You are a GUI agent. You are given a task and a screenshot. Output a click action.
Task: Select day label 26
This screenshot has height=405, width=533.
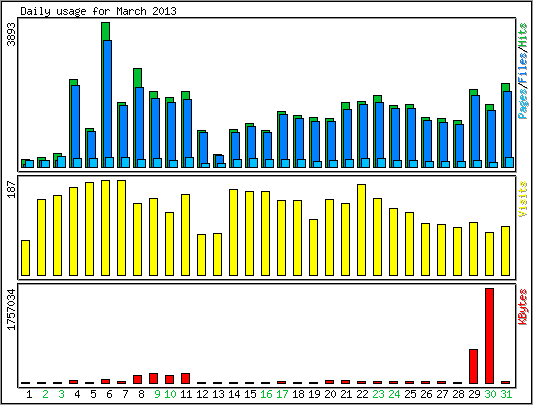pos(426,394)
